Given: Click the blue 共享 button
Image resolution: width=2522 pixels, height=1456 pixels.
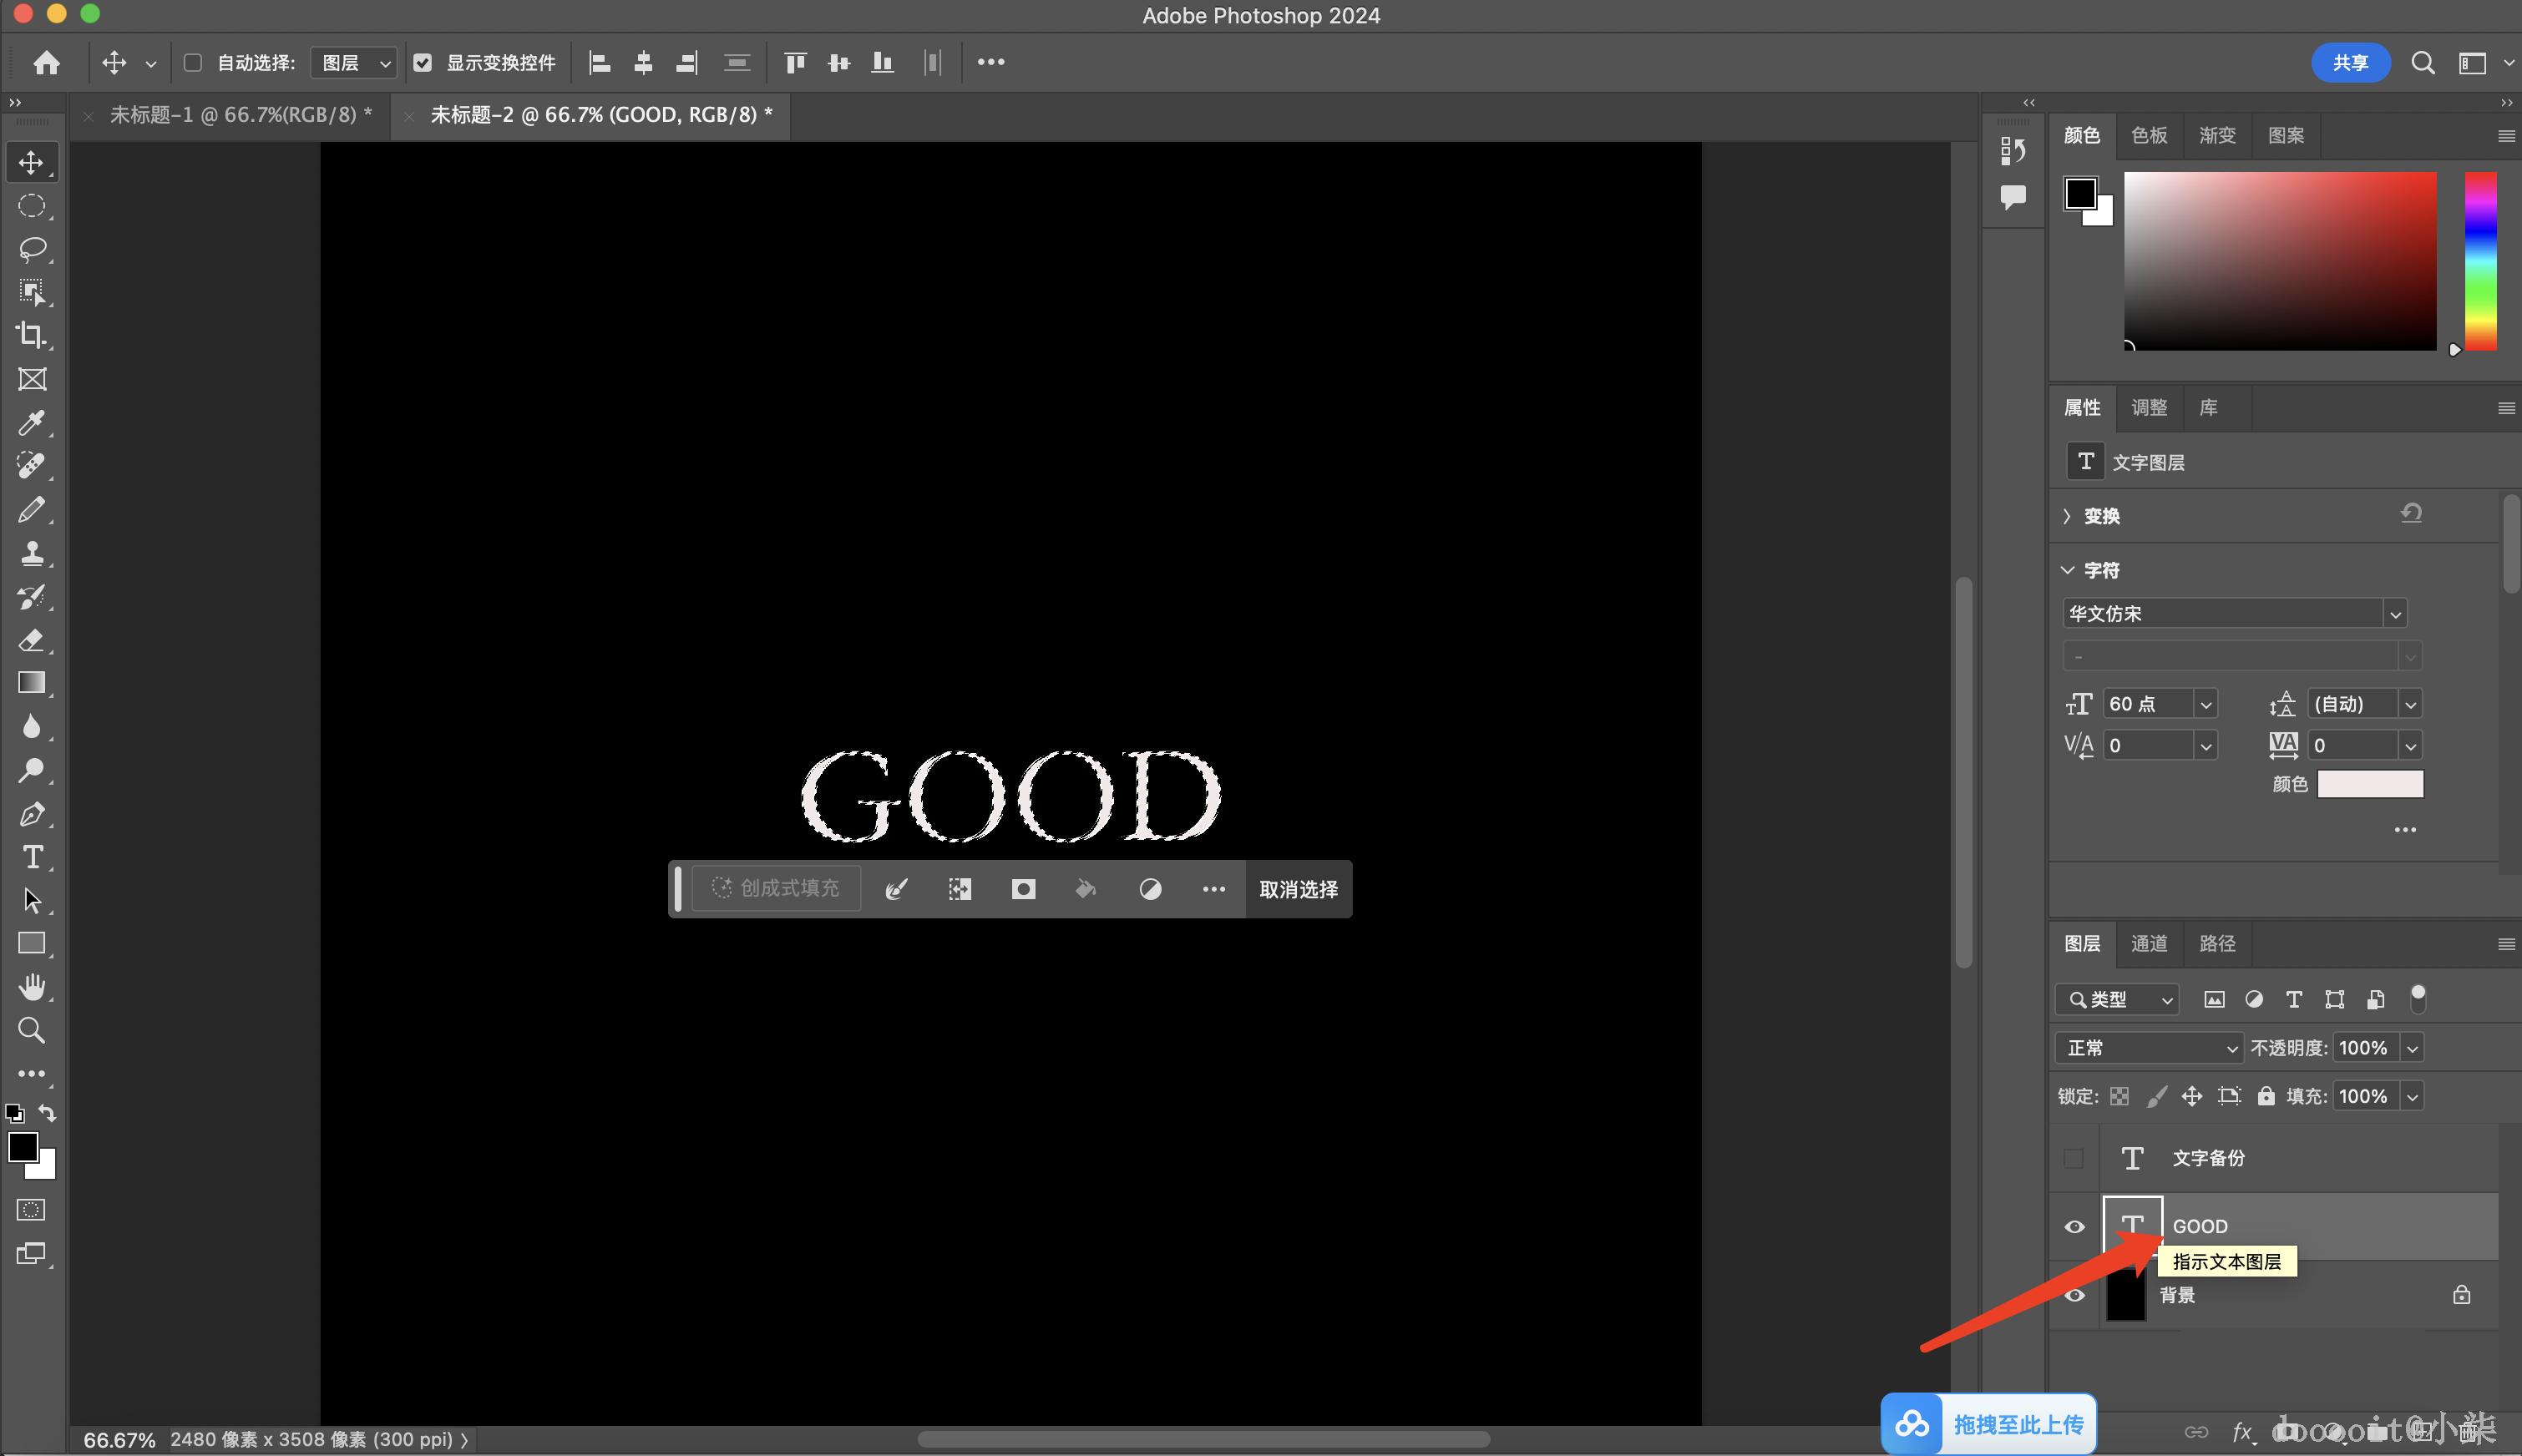Looking at the screenshot, I should pos(2349,63).
